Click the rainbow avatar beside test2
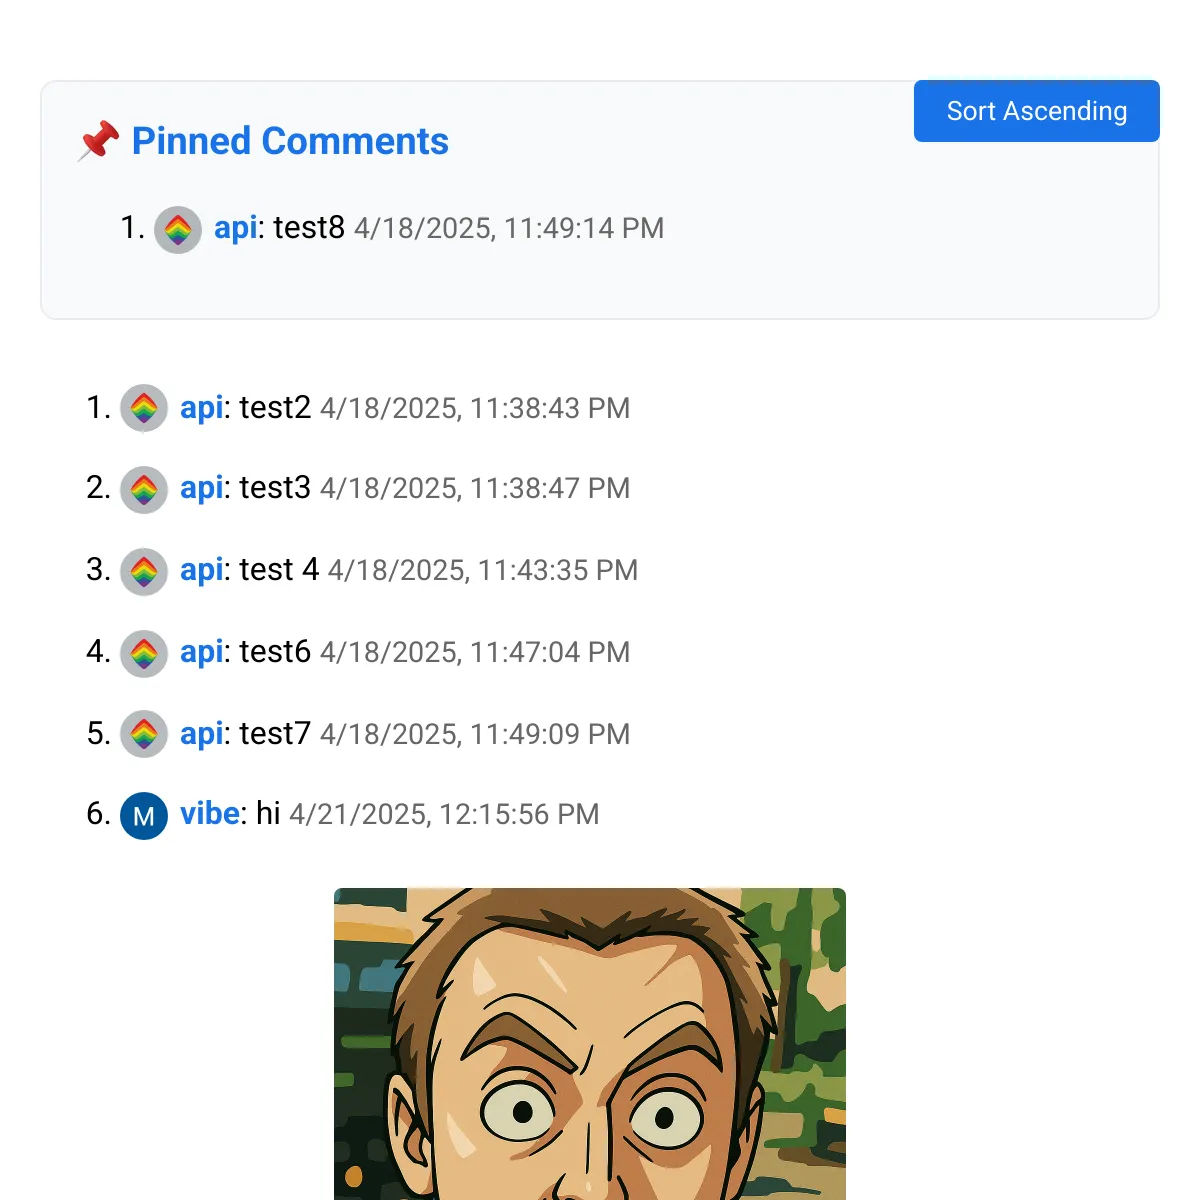 [144, 408]
